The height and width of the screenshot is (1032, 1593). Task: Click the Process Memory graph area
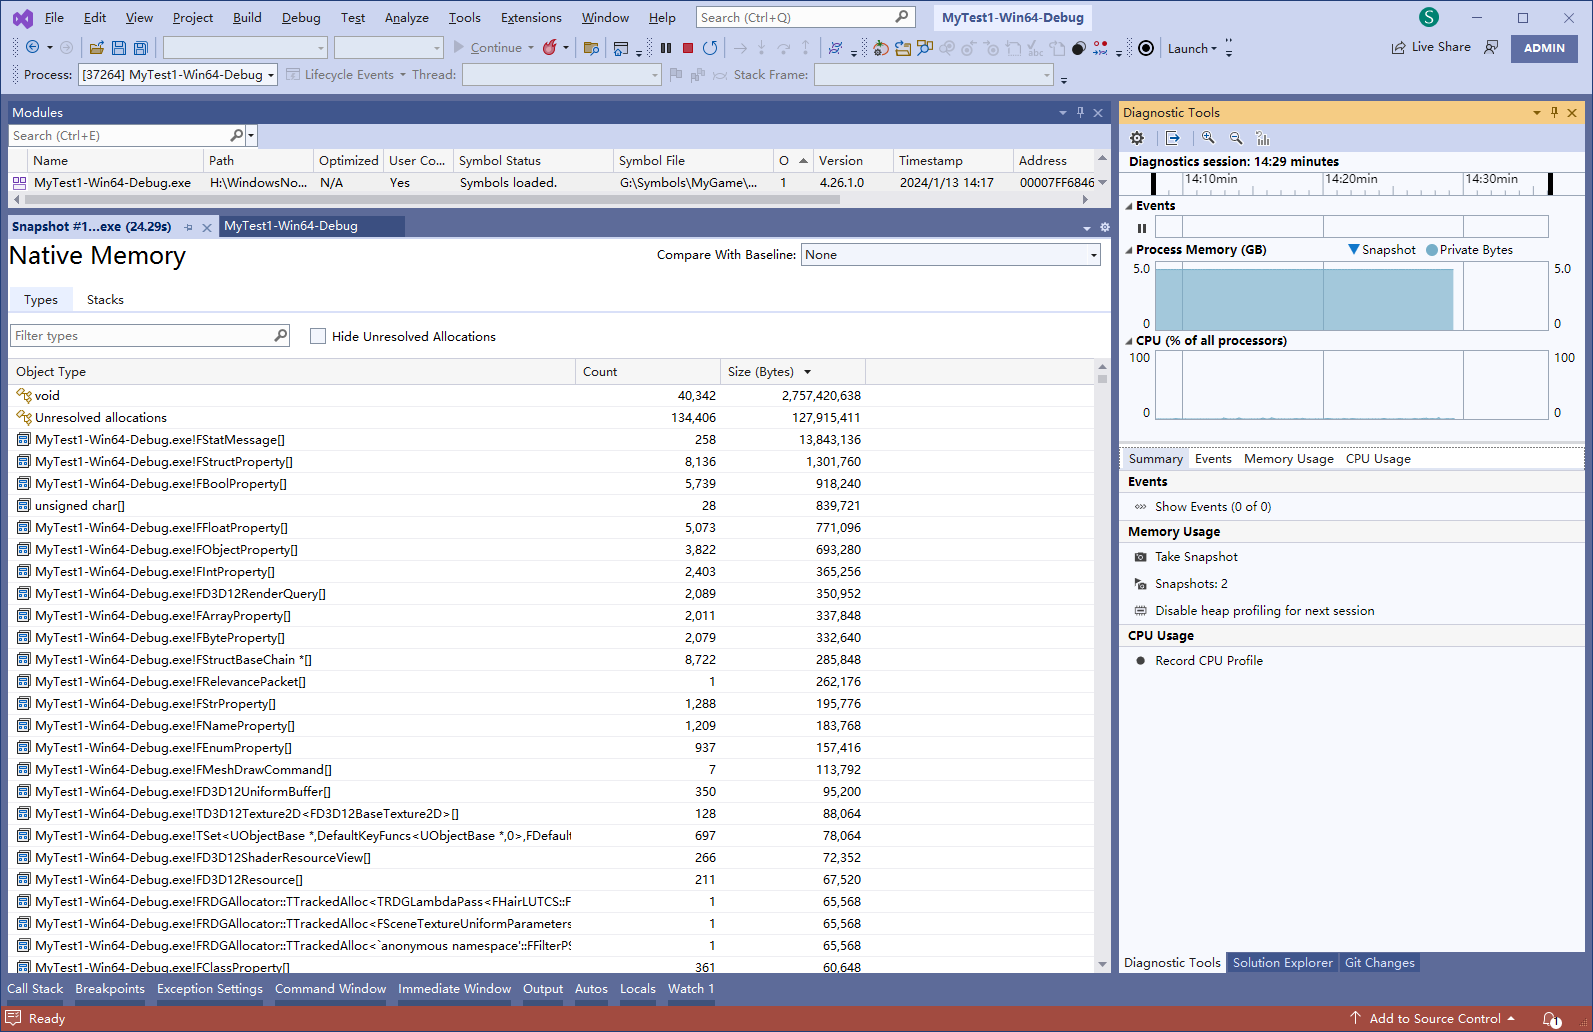1351,296
